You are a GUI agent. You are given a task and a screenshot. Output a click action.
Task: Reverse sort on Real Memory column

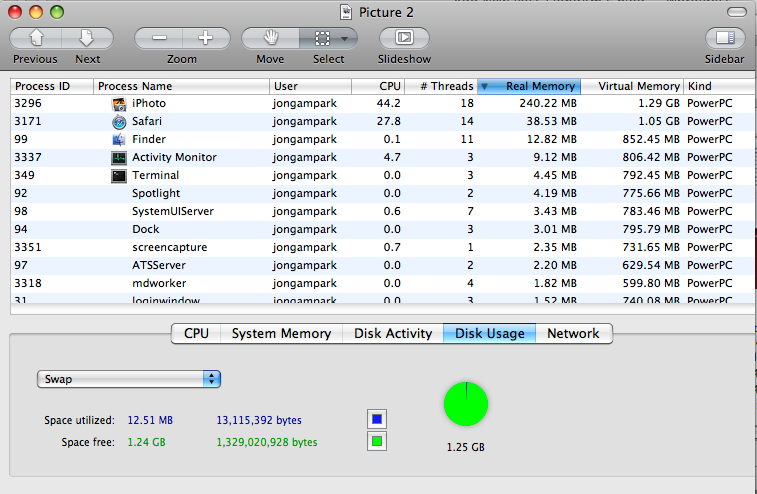tap(529, 86)
